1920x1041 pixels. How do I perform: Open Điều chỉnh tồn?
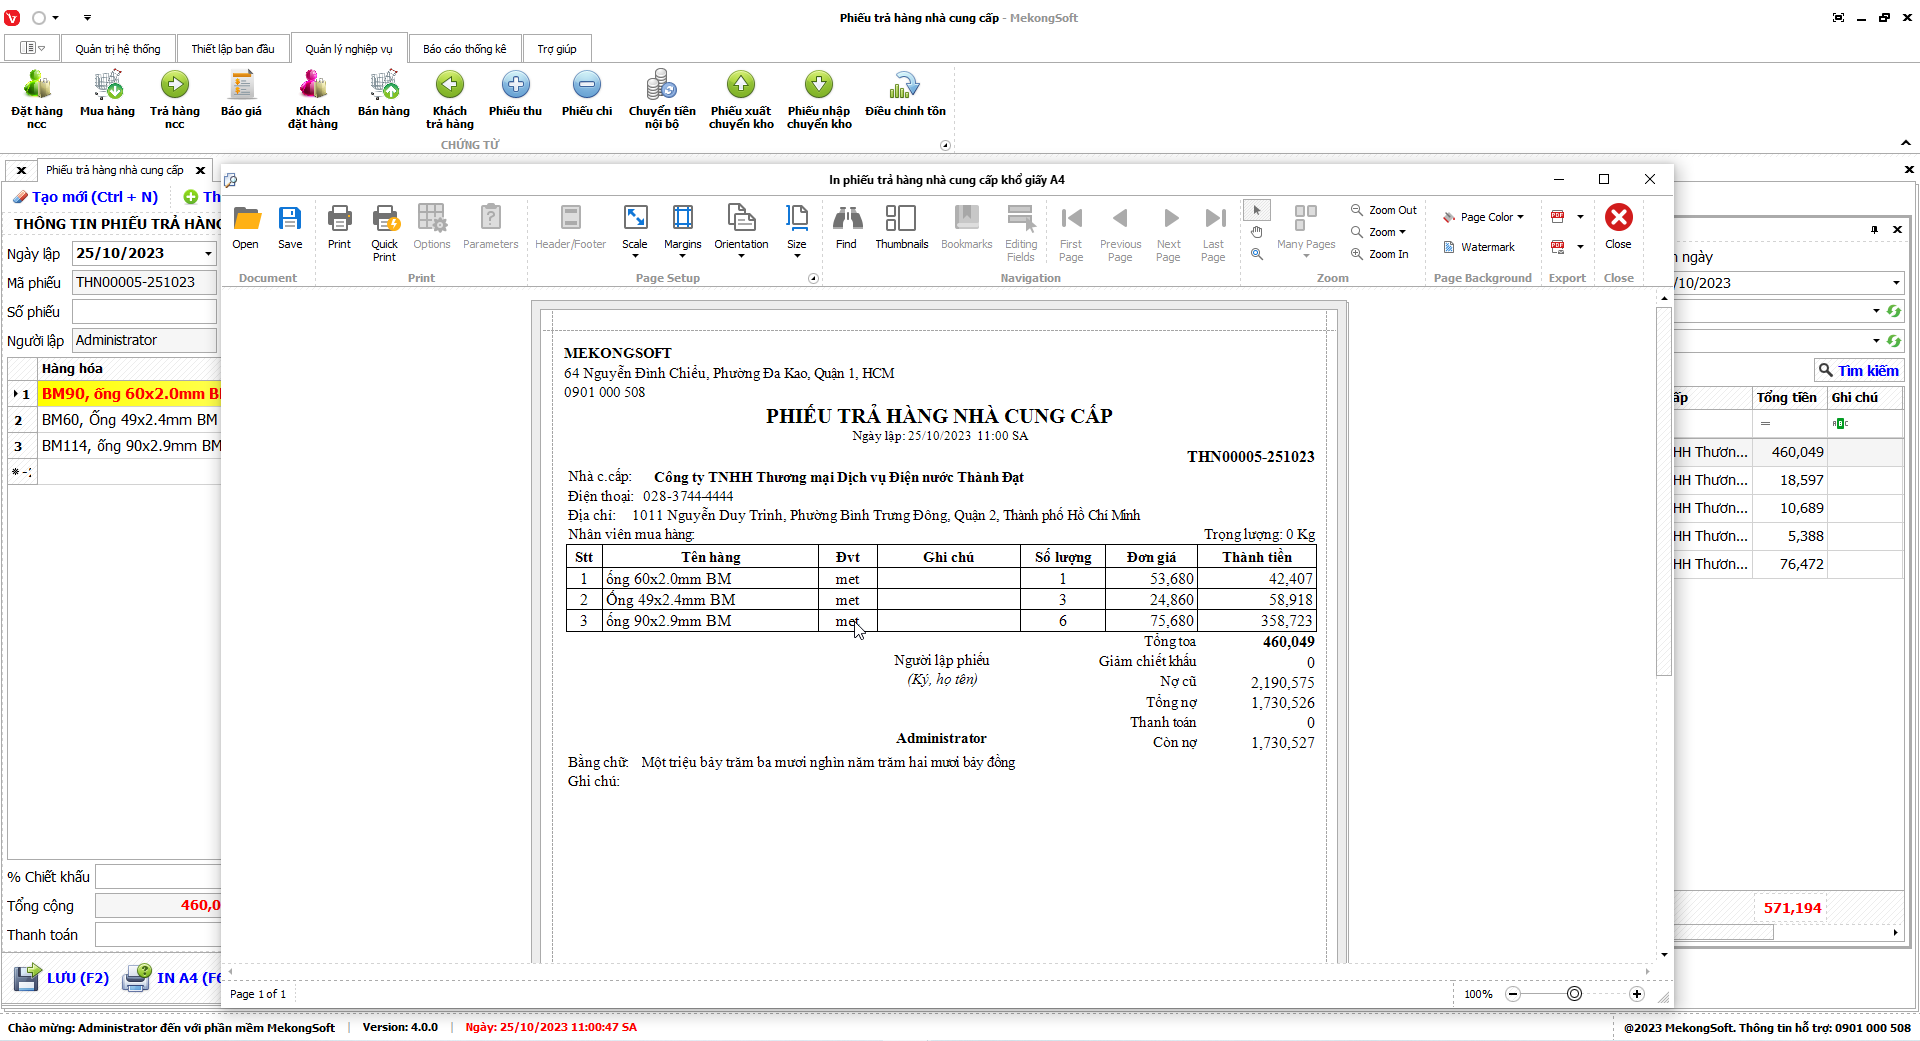tap(906, 95)
